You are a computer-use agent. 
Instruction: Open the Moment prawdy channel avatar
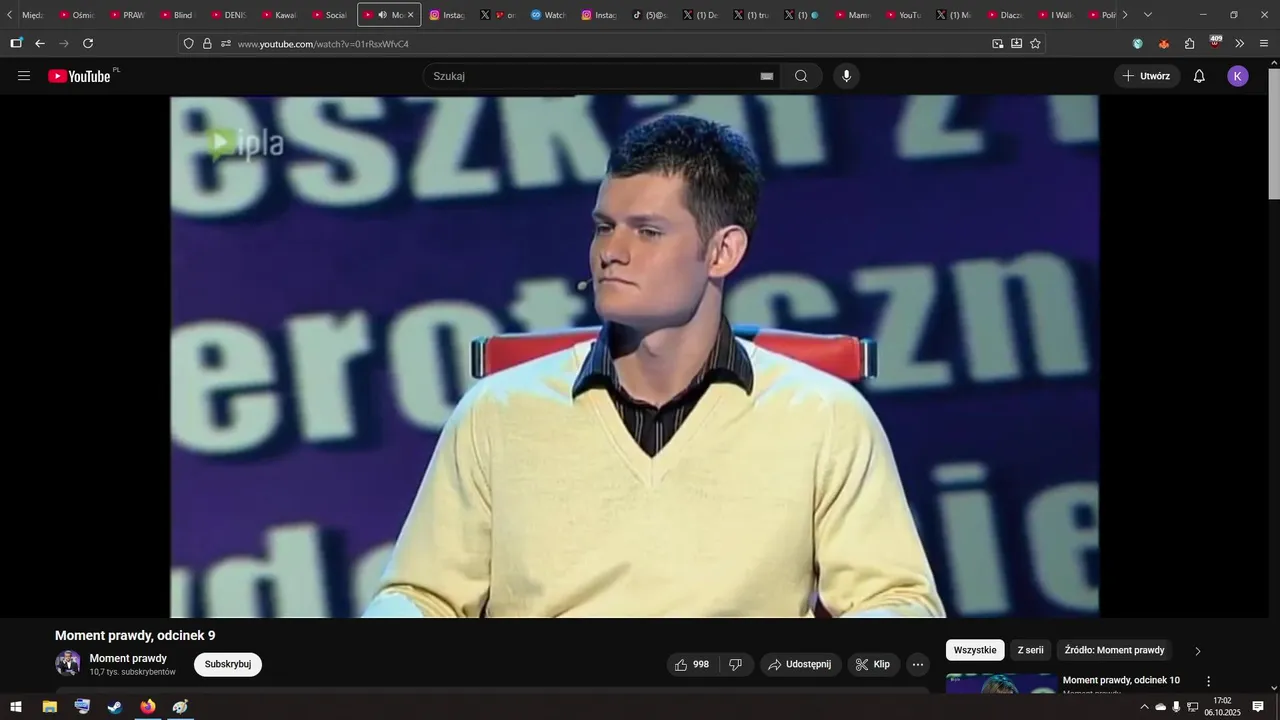coord(68,664)
